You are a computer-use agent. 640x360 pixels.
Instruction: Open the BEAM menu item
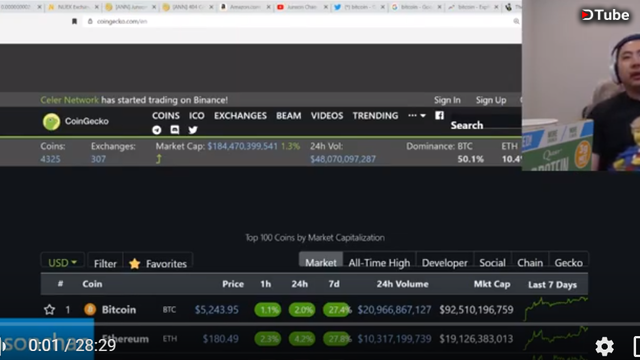pyautogui.click(x=289, y=116)
